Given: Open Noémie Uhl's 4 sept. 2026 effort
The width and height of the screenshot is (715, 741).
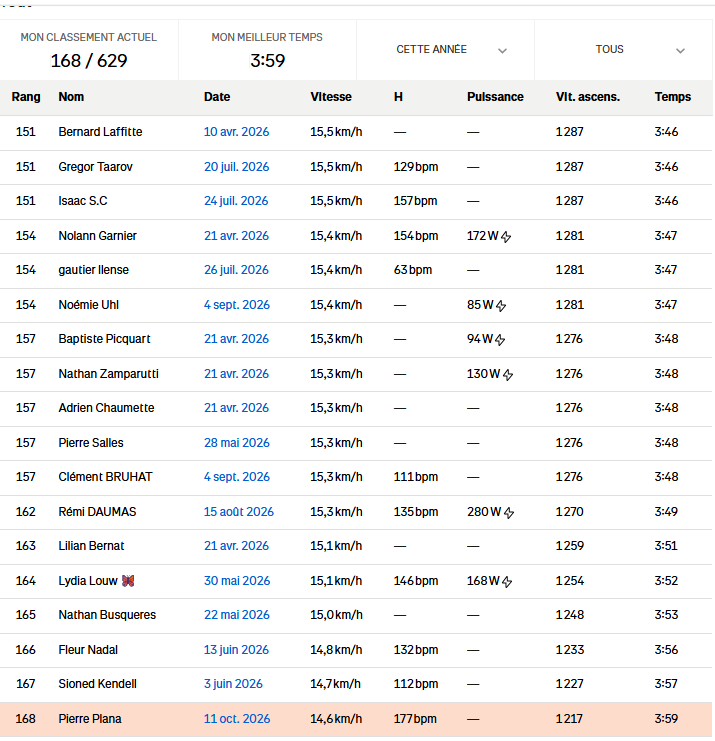Looking at the screenshot, I should 237,305.
